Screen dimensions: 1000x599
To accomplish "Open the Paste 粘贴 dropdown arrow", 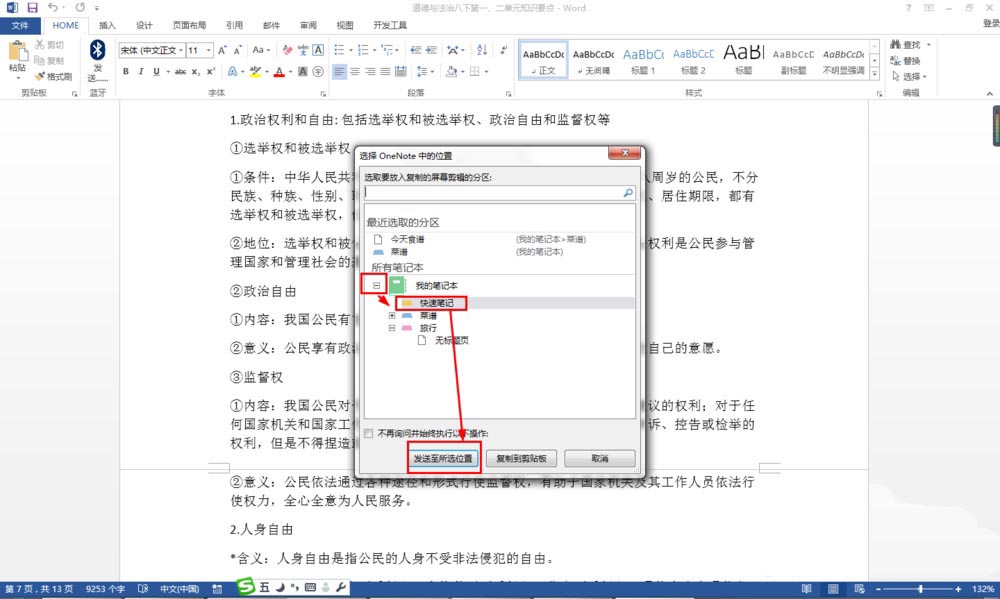I will [18, 78].
